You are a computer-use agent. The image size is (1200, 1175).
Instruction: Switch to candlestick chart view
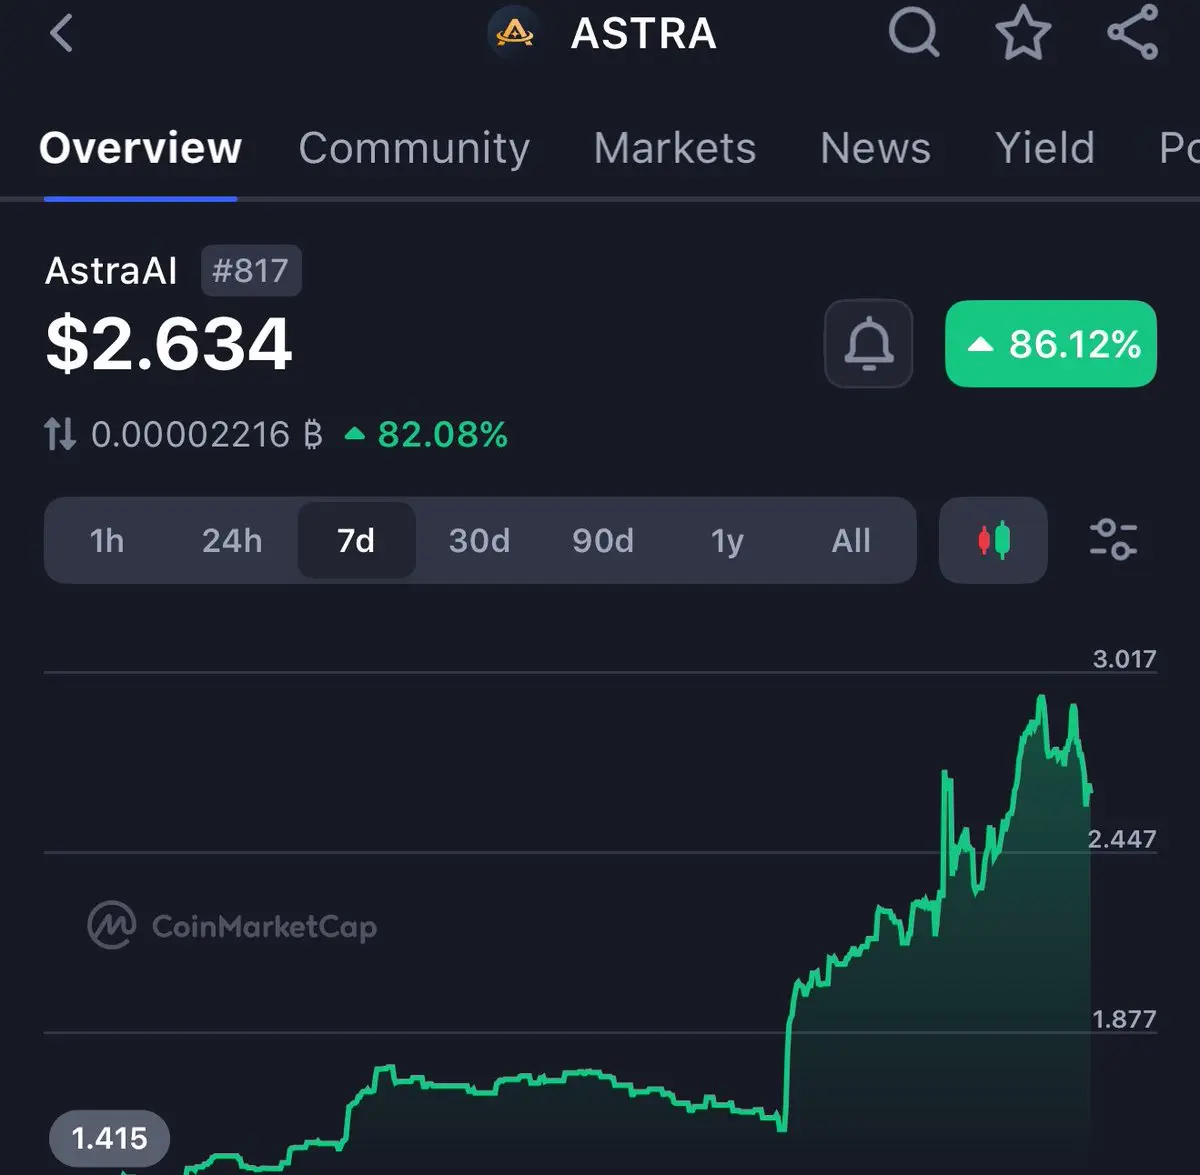coord(993,540)
